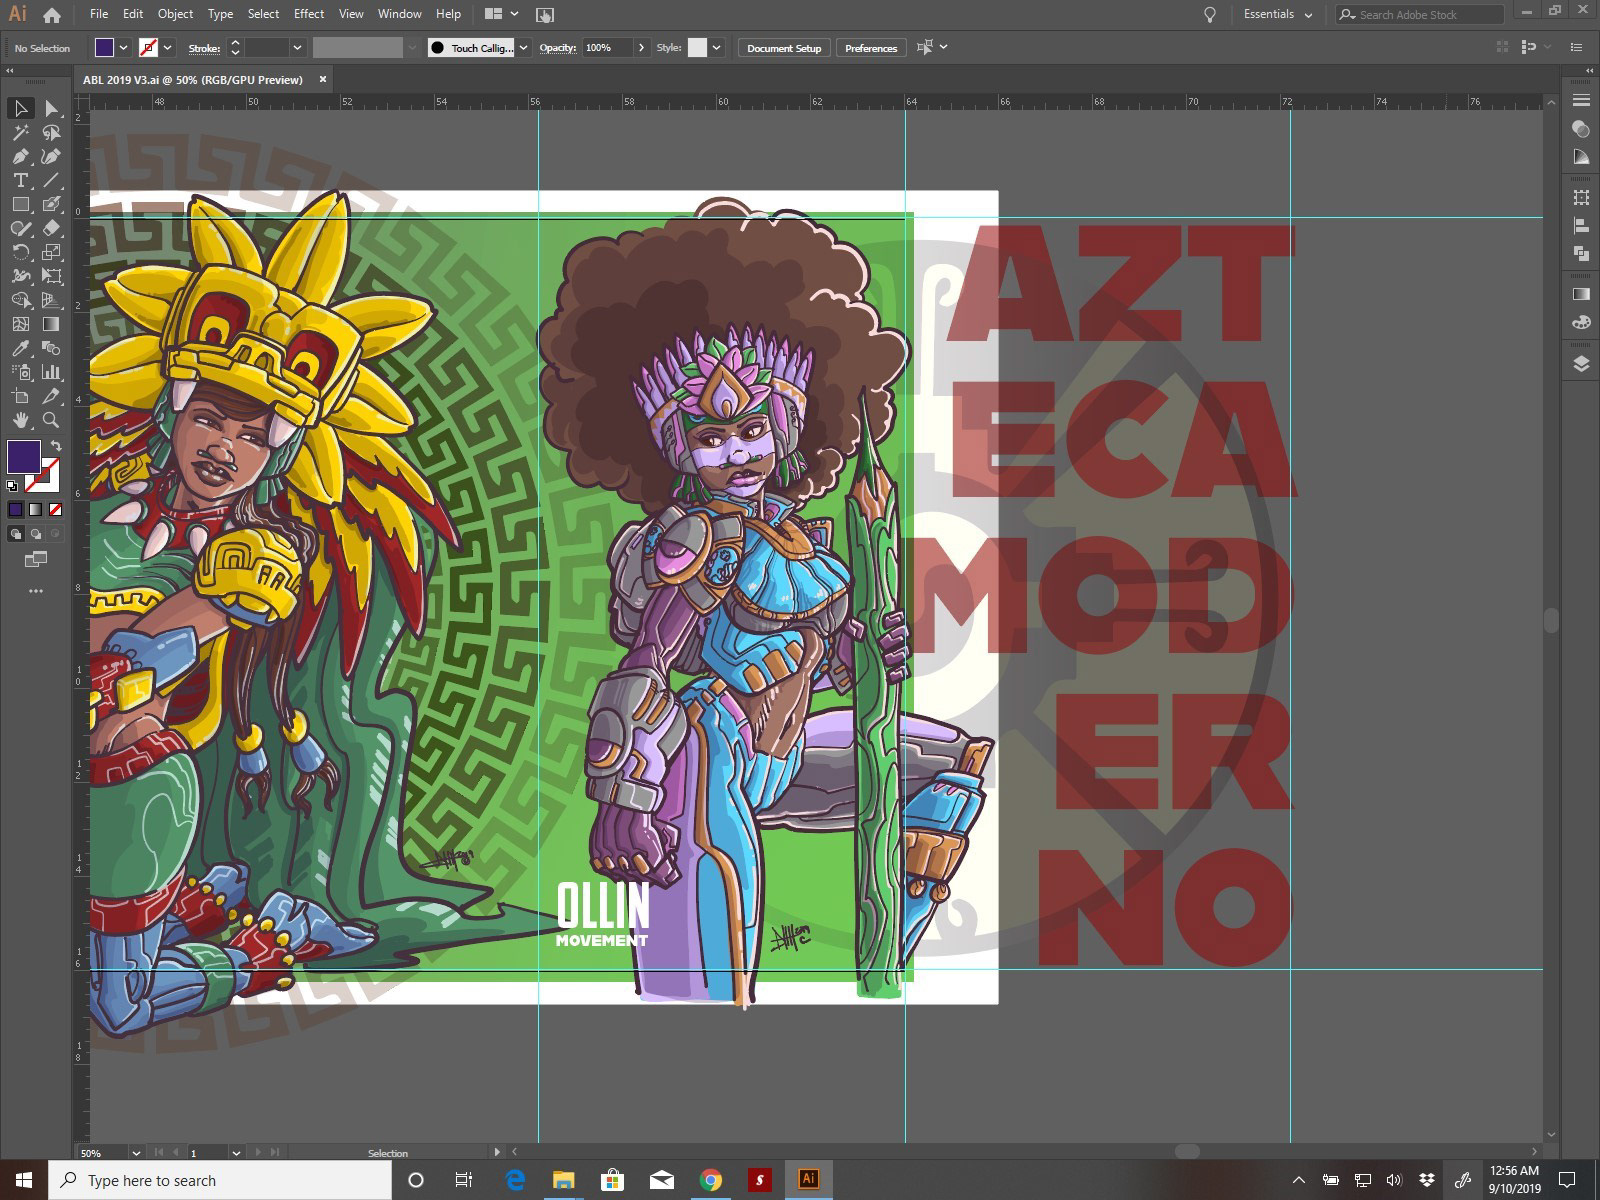Select the Column Graph tool
This screenshot has height=1200, width=1600.
tap(51, 372)
